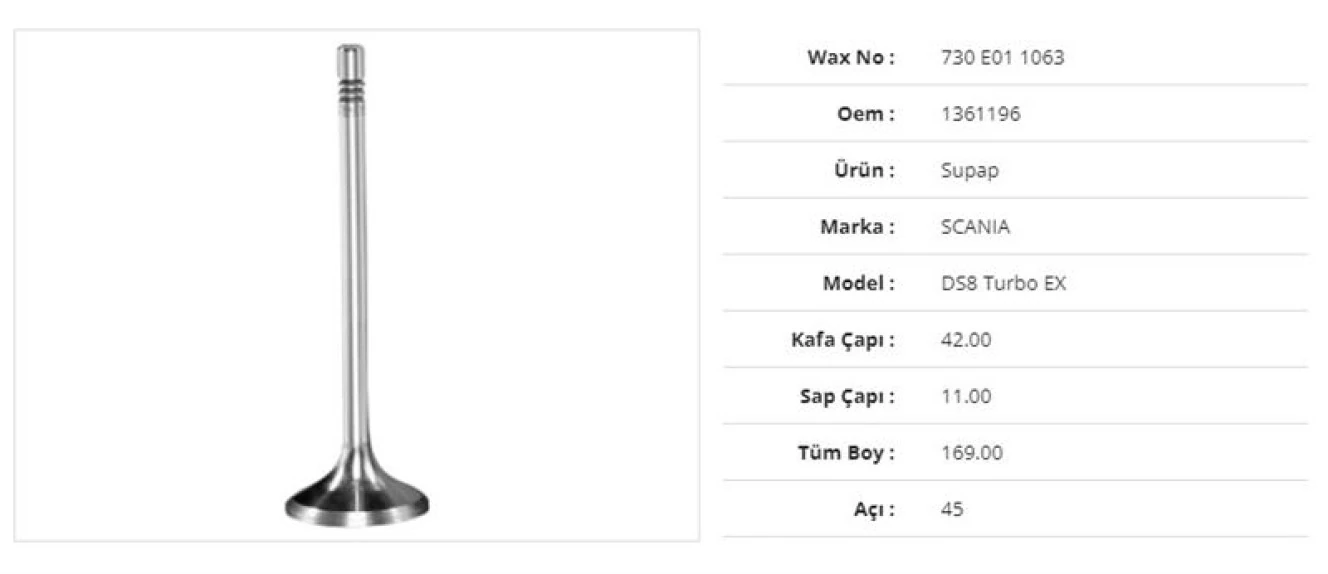This screenshot has height=574, width=1328.
Task: Select the "Ürün :" label
Action: coord(863,171)
